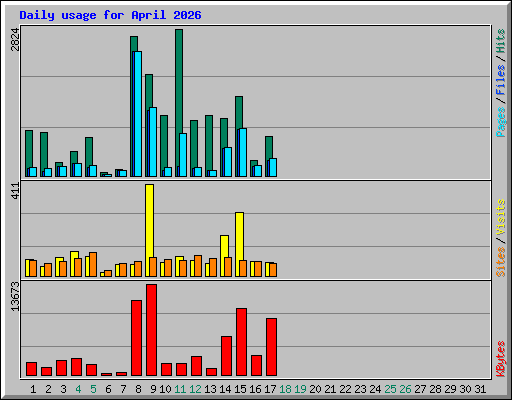The width and height of the screenshot is (512, 400).
Task: Select the cyan pages bar for day 9
Action: click(x=153, y=142)
